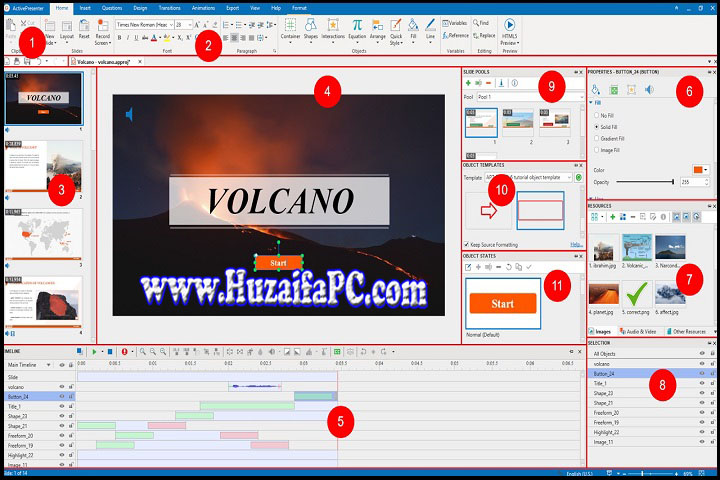Toggle visibility of Button_24 in Selection pane

(x=702, y=373)
